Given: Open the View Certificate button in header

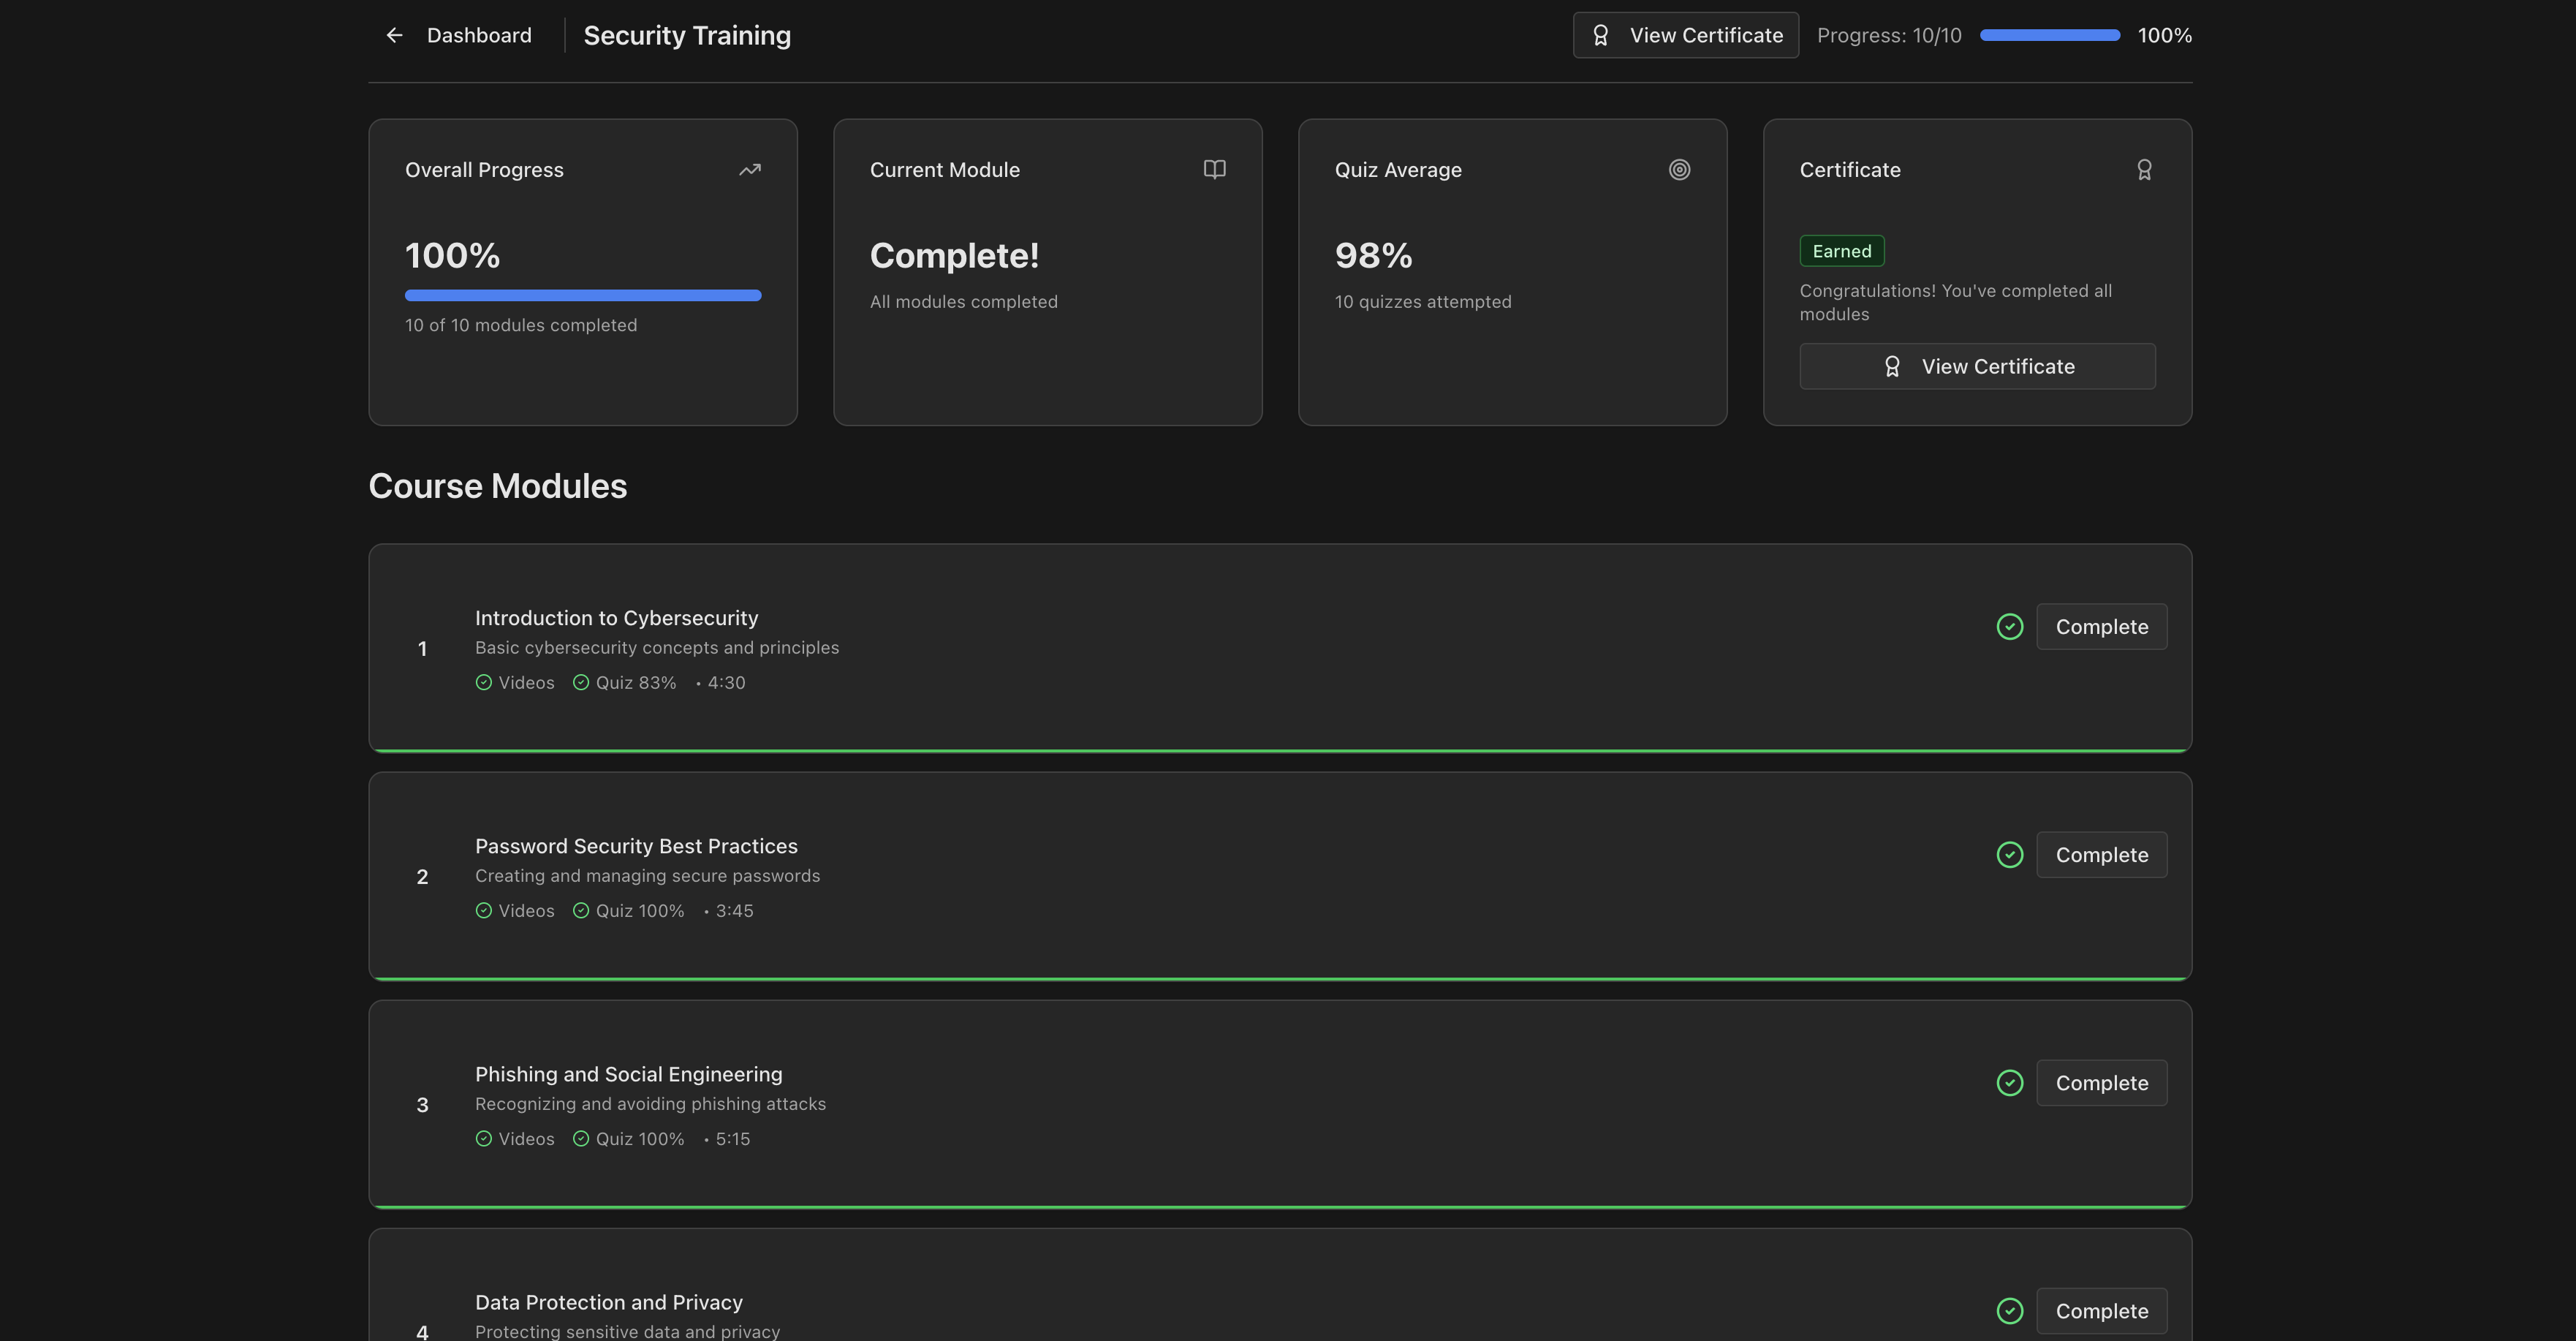Looking at the screenshot, I should pyautogui.click(x=1685, y=35).
